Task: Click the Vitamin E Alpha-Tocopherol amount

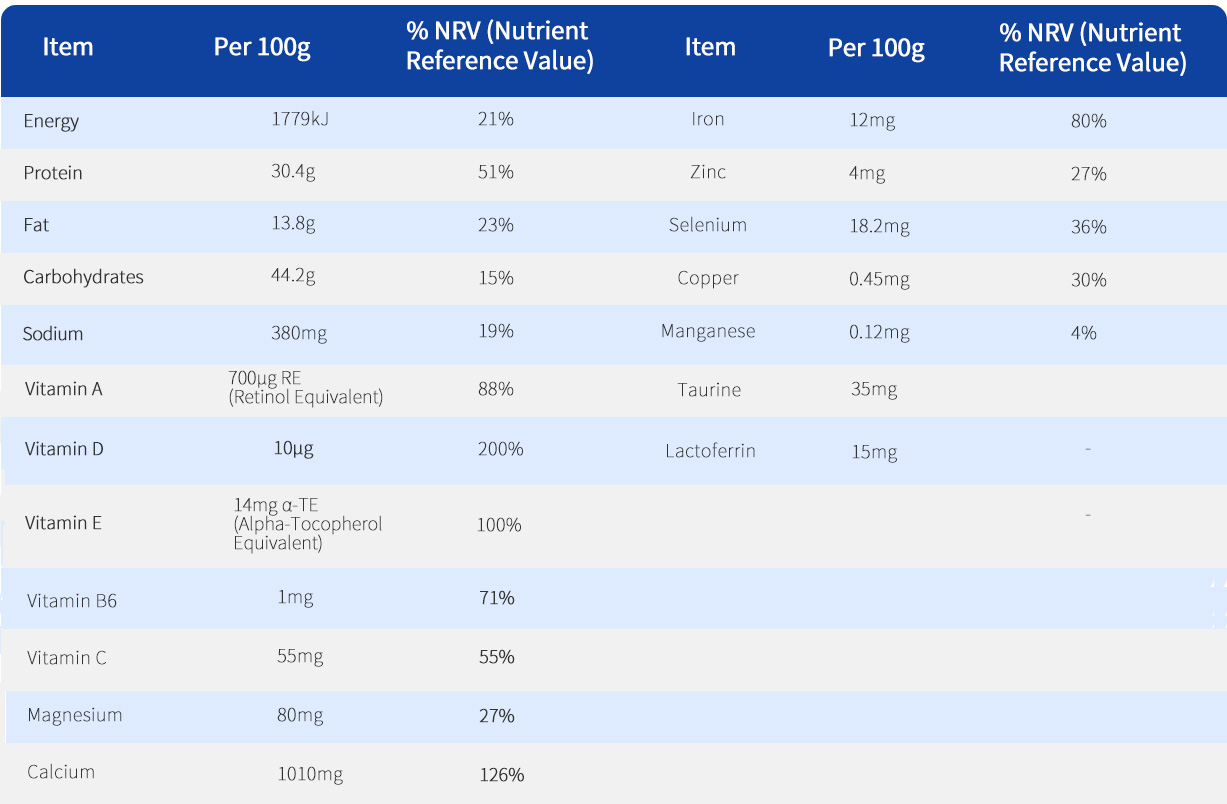Action: click(308, 524)
